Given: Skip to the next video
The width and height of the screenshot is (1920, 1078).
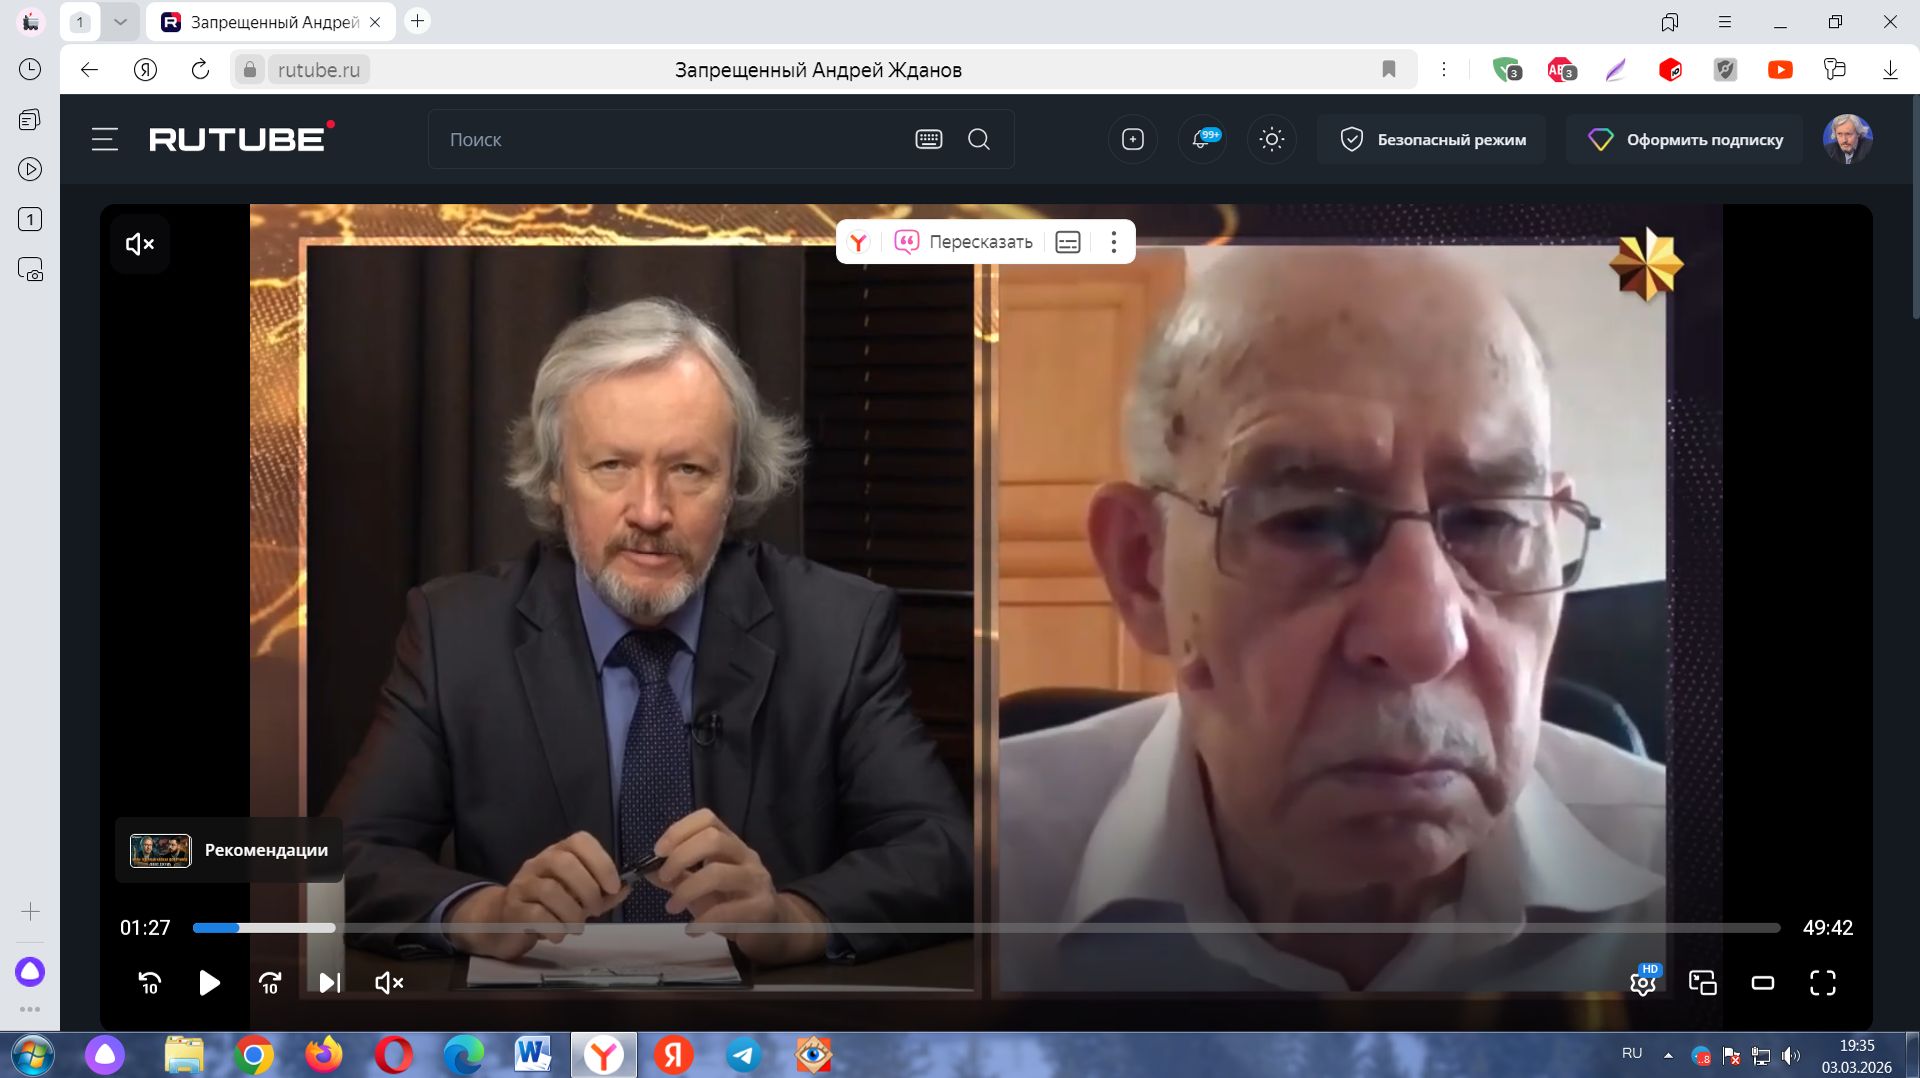Looking at the screenshot, I should [330, 983].
